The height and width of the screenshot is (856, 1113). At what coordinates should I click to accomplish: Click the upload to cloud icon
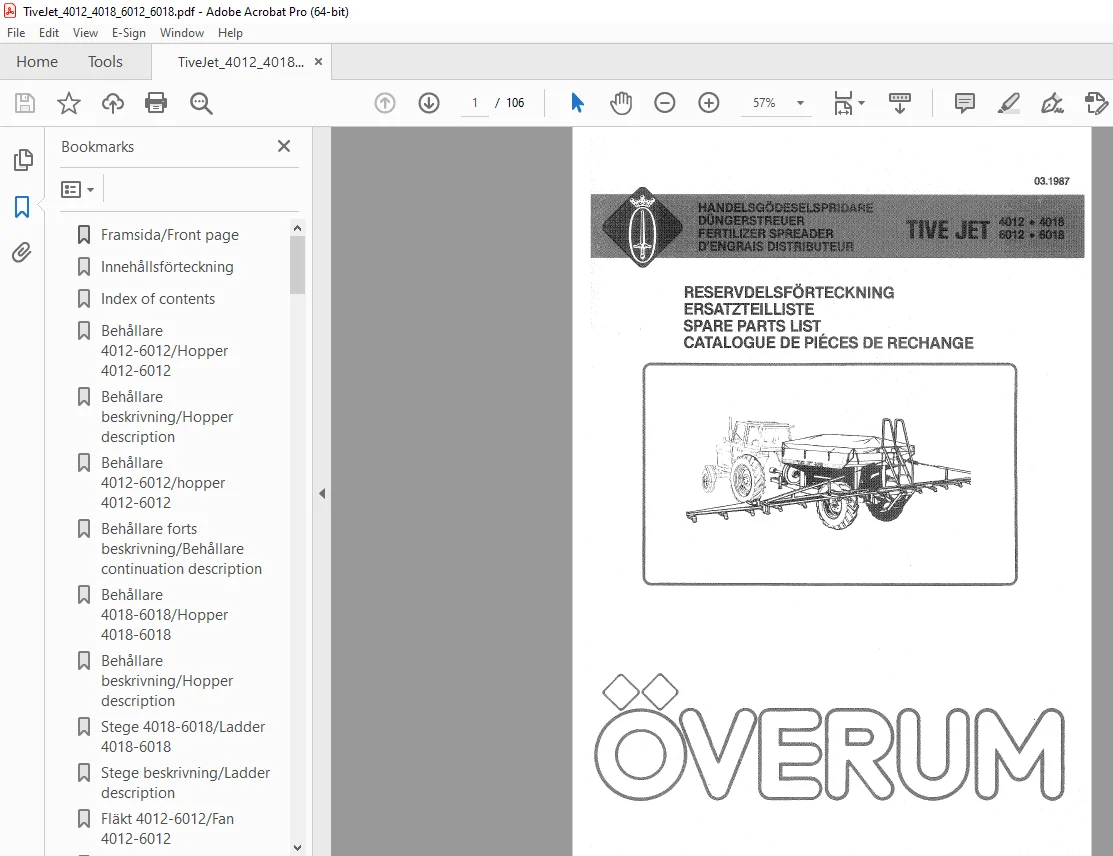113,104
